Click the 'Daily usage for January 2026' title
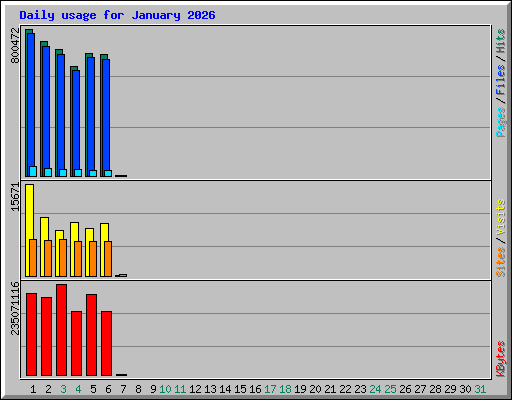Viewport: 512px width, 400px height. click(117, 15)
